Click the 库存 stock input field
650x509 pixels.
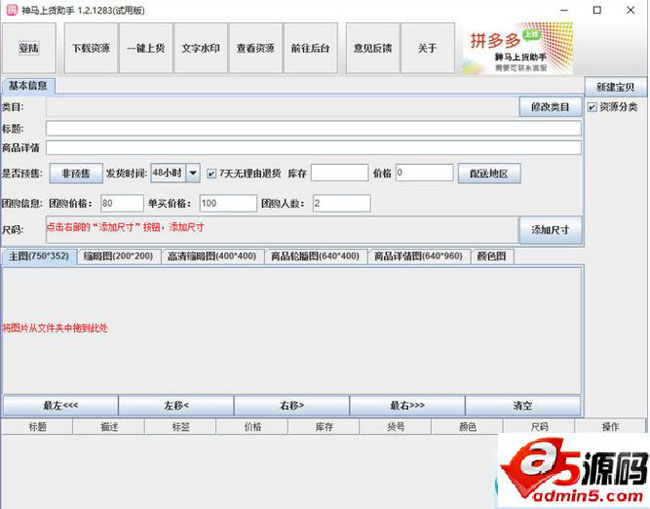[340, 173]
